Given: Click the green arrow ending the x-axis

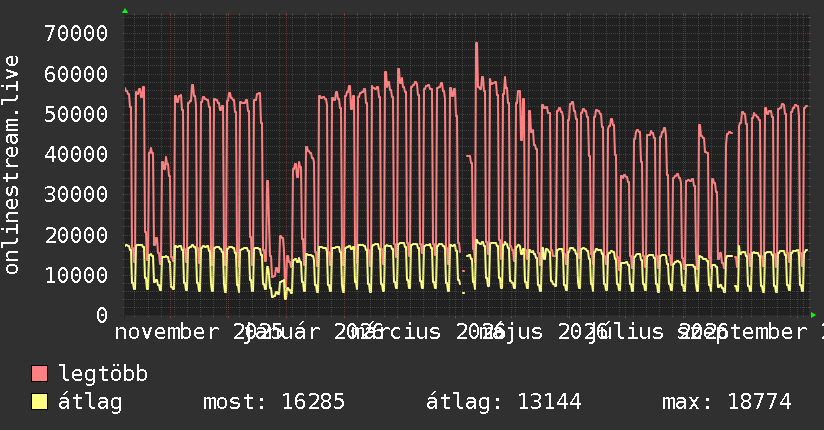Looking at the screenshot, I should point(813,315).
